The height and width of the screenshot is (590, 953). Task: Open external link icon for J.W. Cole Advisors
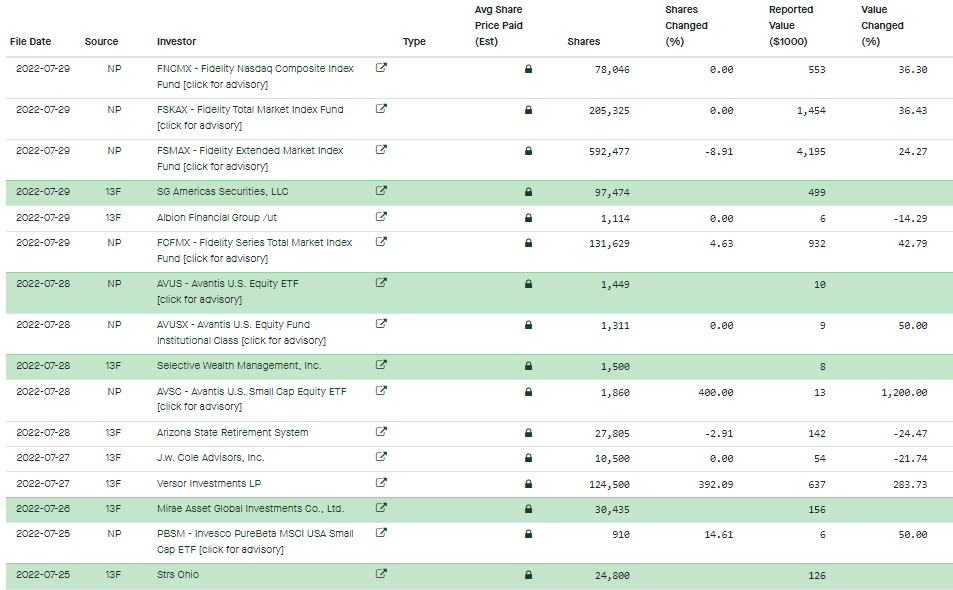(381, 457)
